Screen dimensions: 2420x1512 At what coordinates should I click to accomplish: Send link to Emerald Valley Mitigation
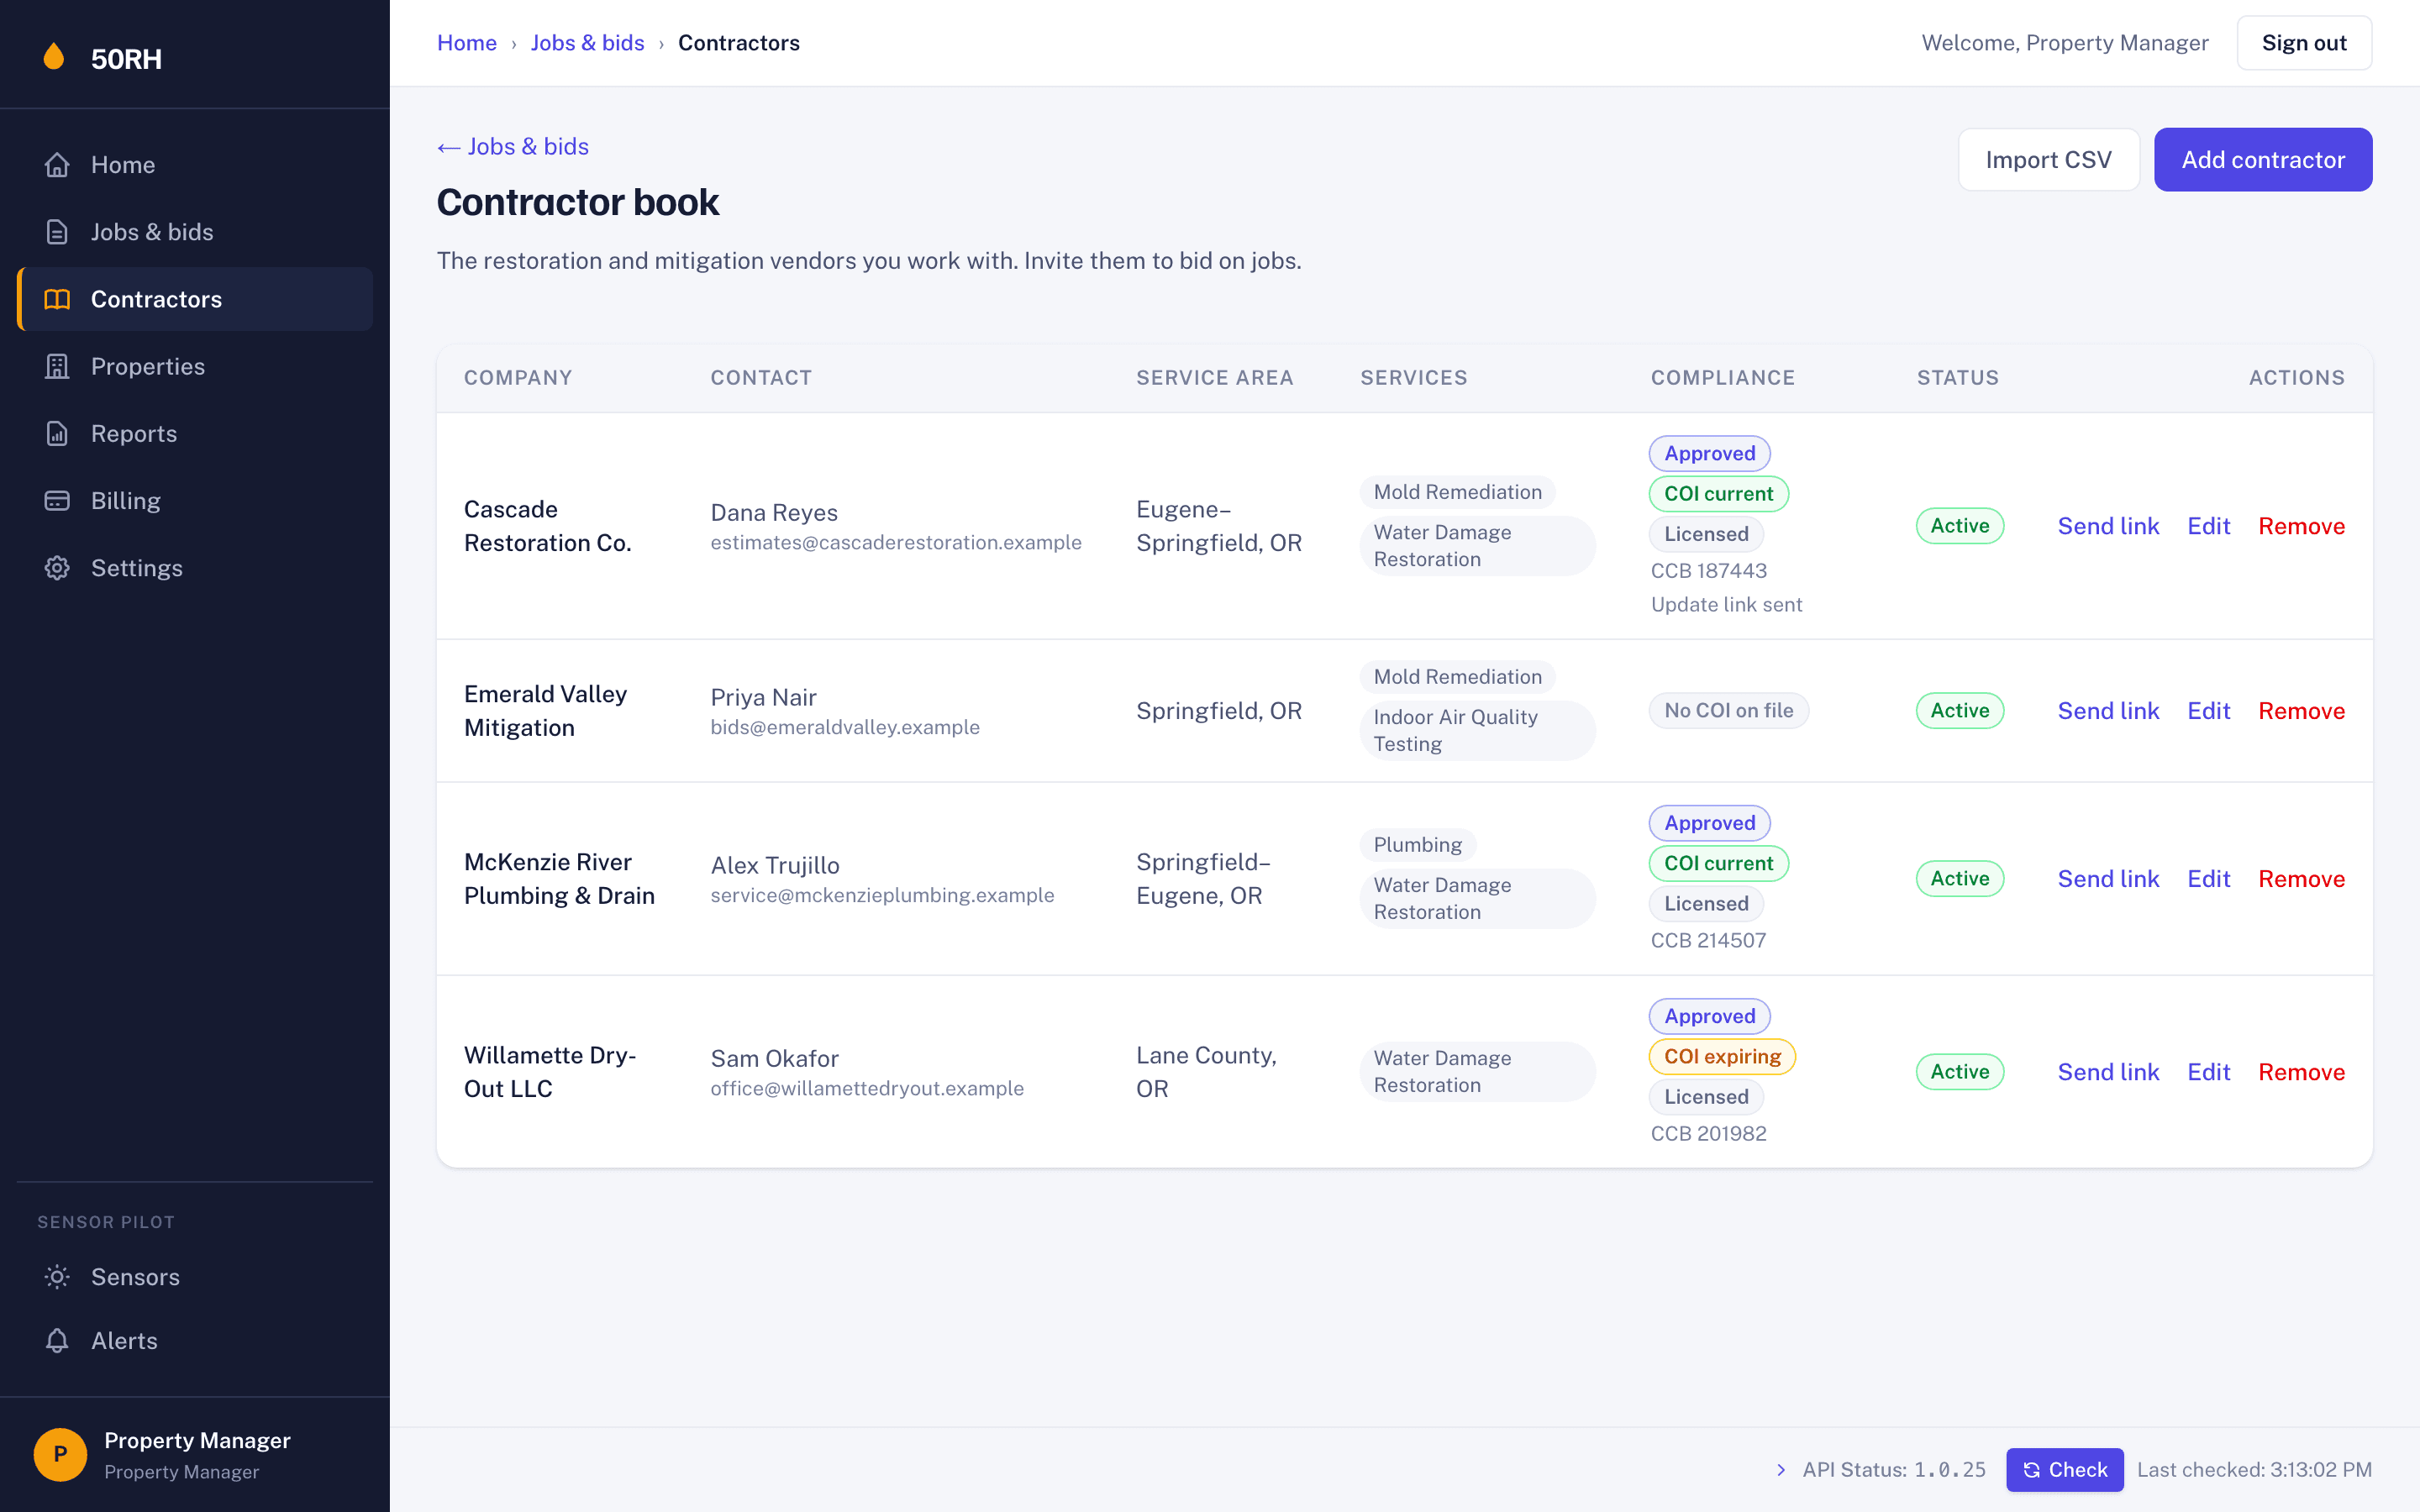click(2108, 711)
